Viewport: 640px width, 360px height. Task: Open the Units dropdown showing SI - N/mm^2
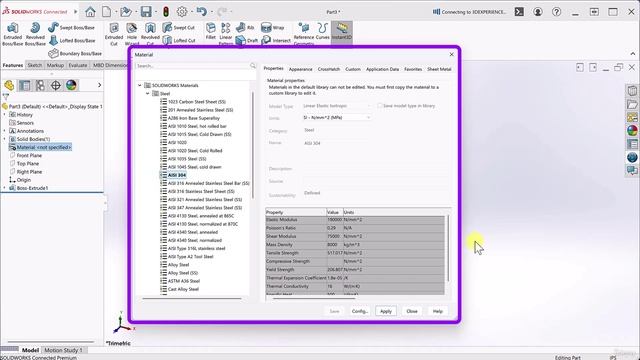(337, 118)
